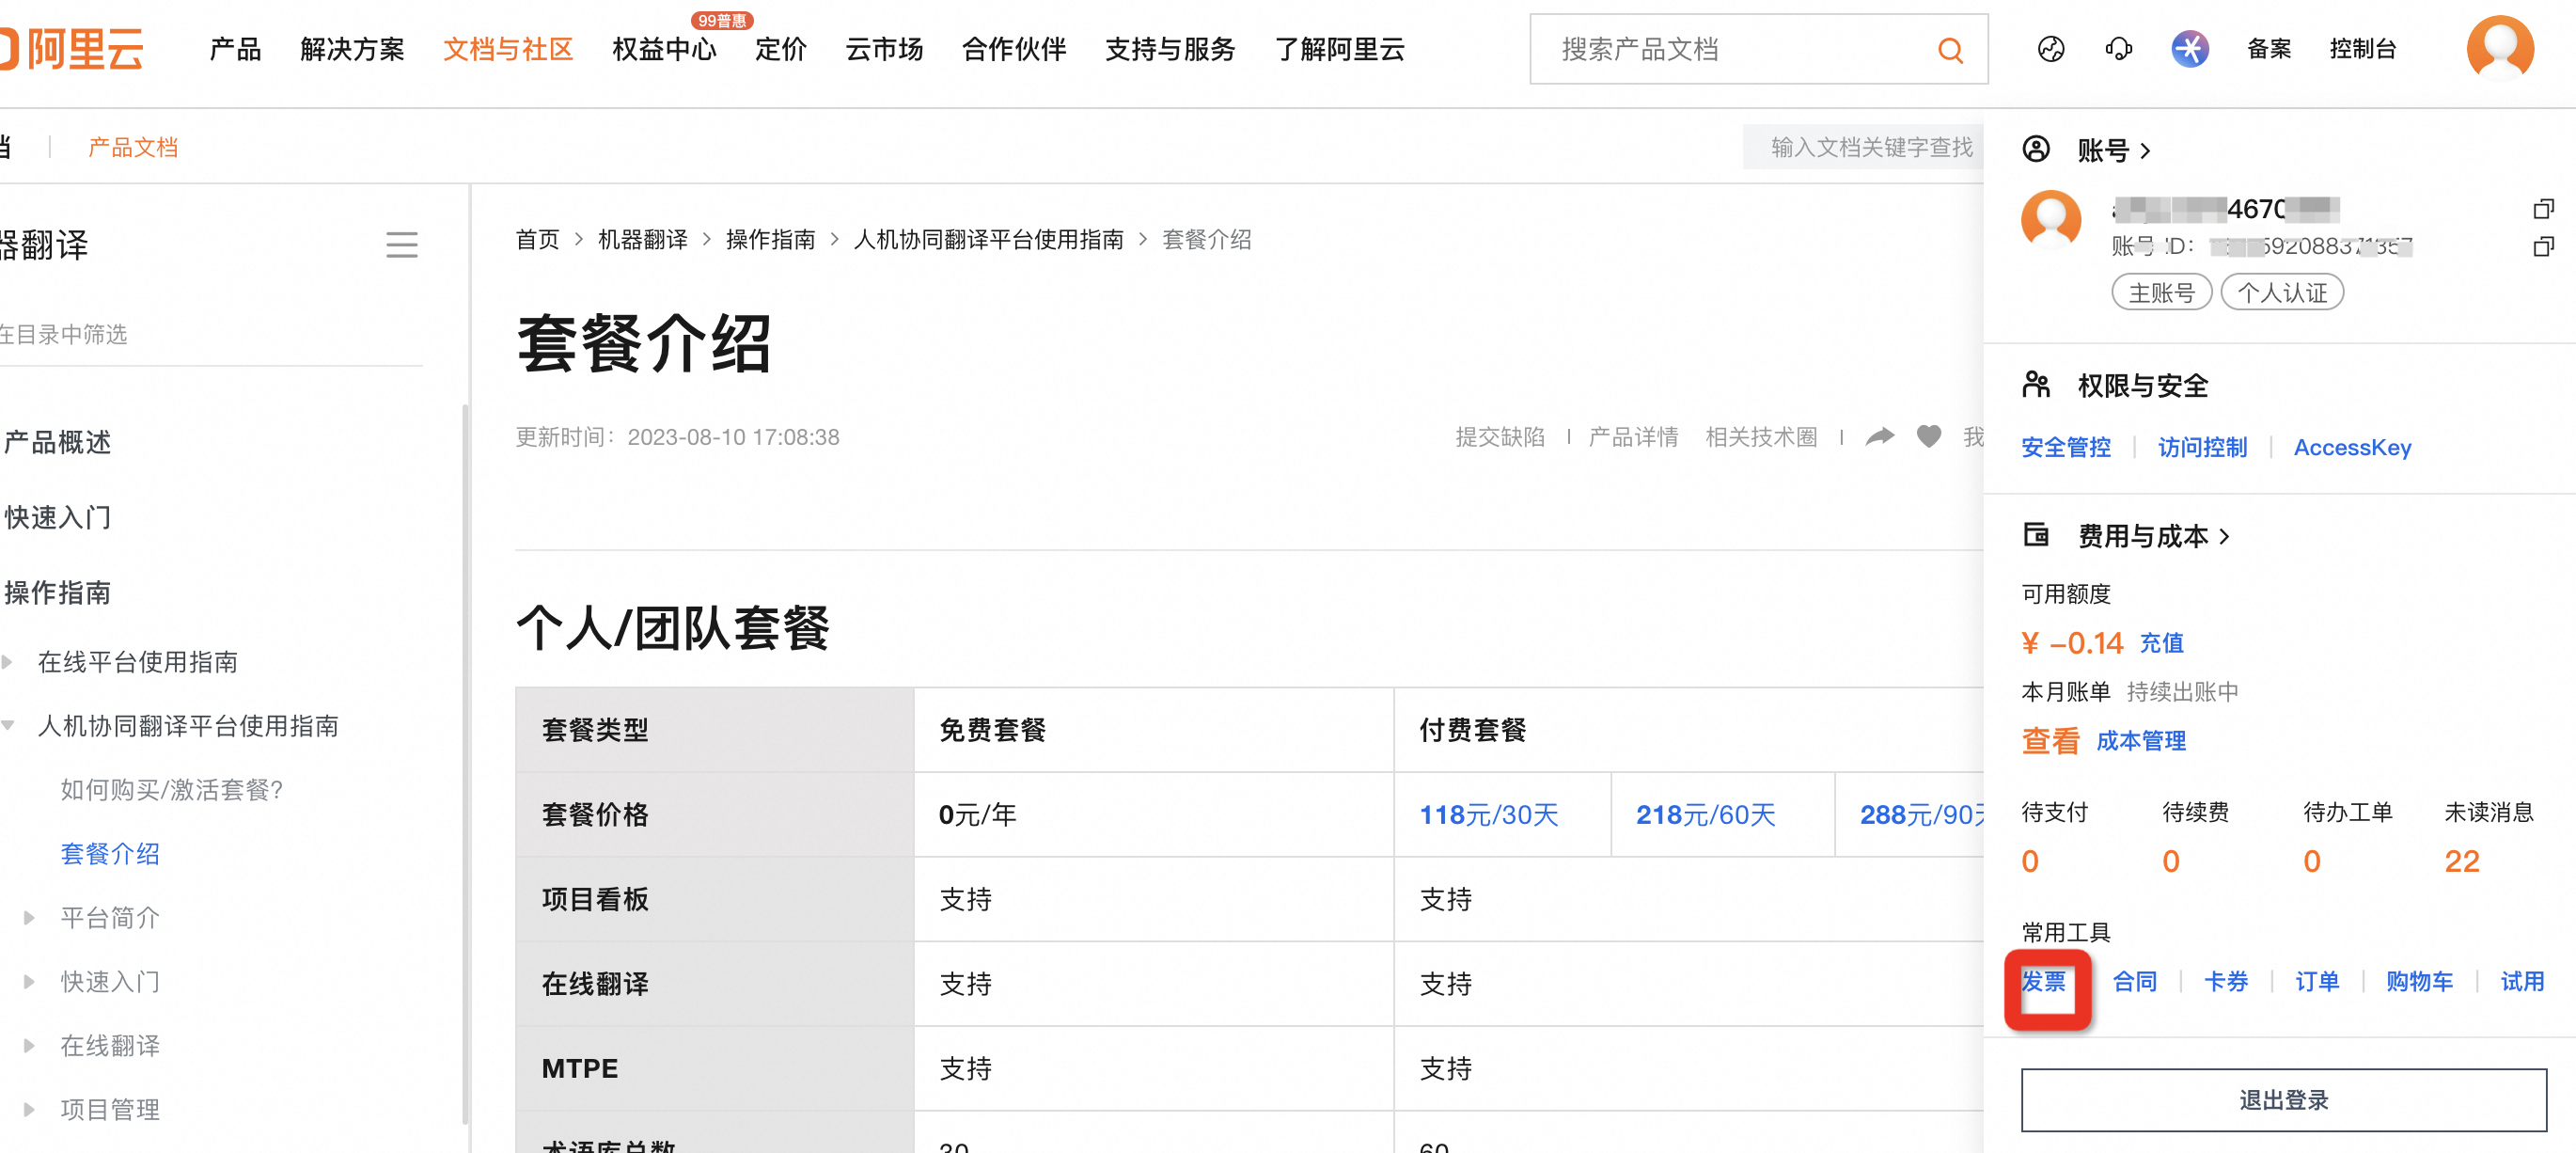
Task: Open 合同 contract tool link
Action: 2134,981
